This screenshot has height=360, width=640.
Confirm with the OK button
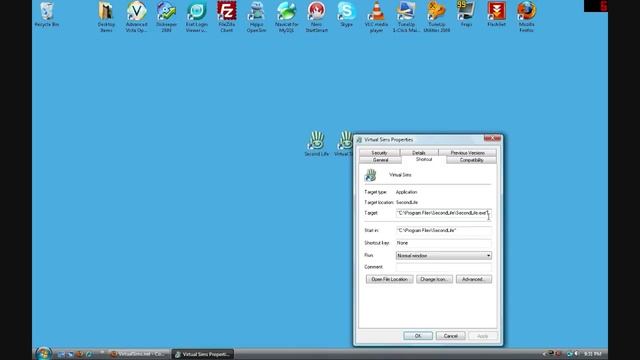[418, 336]
